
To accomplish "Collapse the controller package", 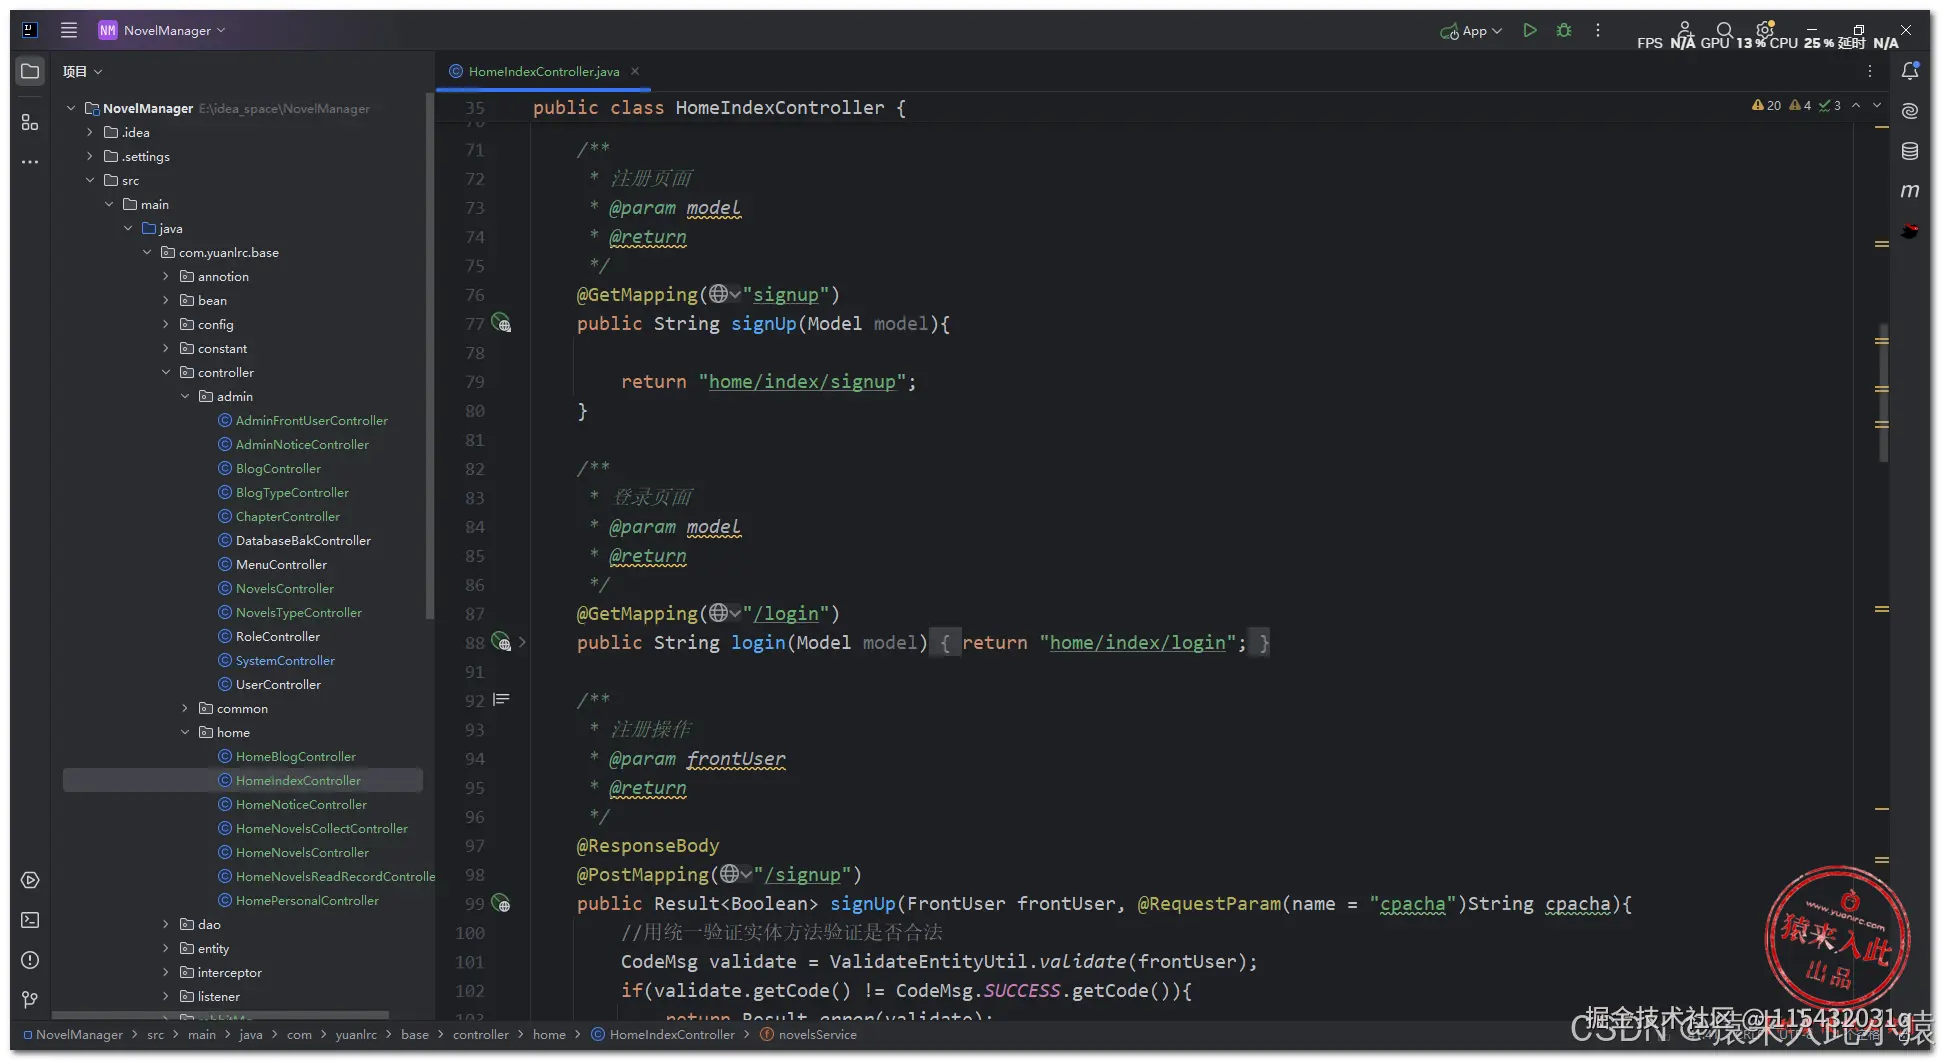I will click(166, 372).
